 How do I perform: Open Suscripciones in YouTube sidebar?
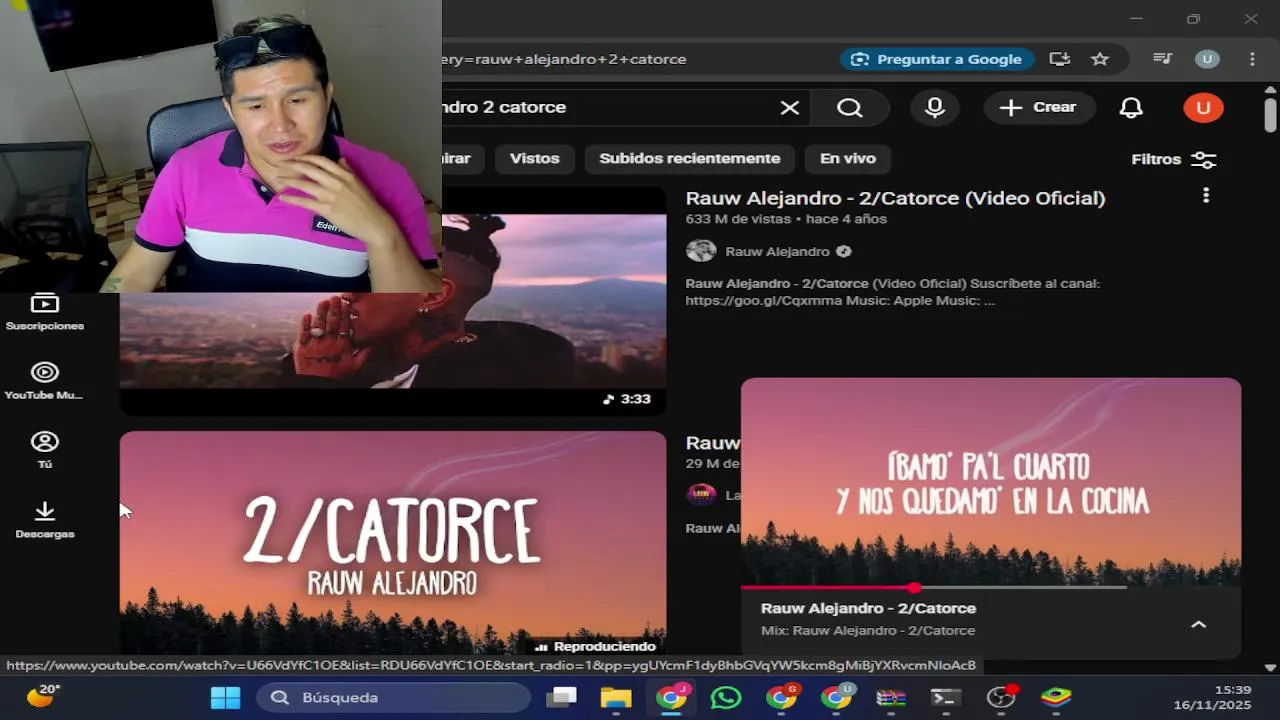point(44,312)
